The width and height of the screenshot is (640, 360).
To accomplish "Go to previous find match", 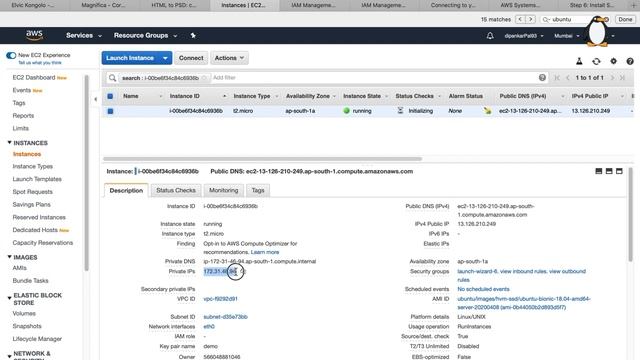I will click(x=520, y=19).
